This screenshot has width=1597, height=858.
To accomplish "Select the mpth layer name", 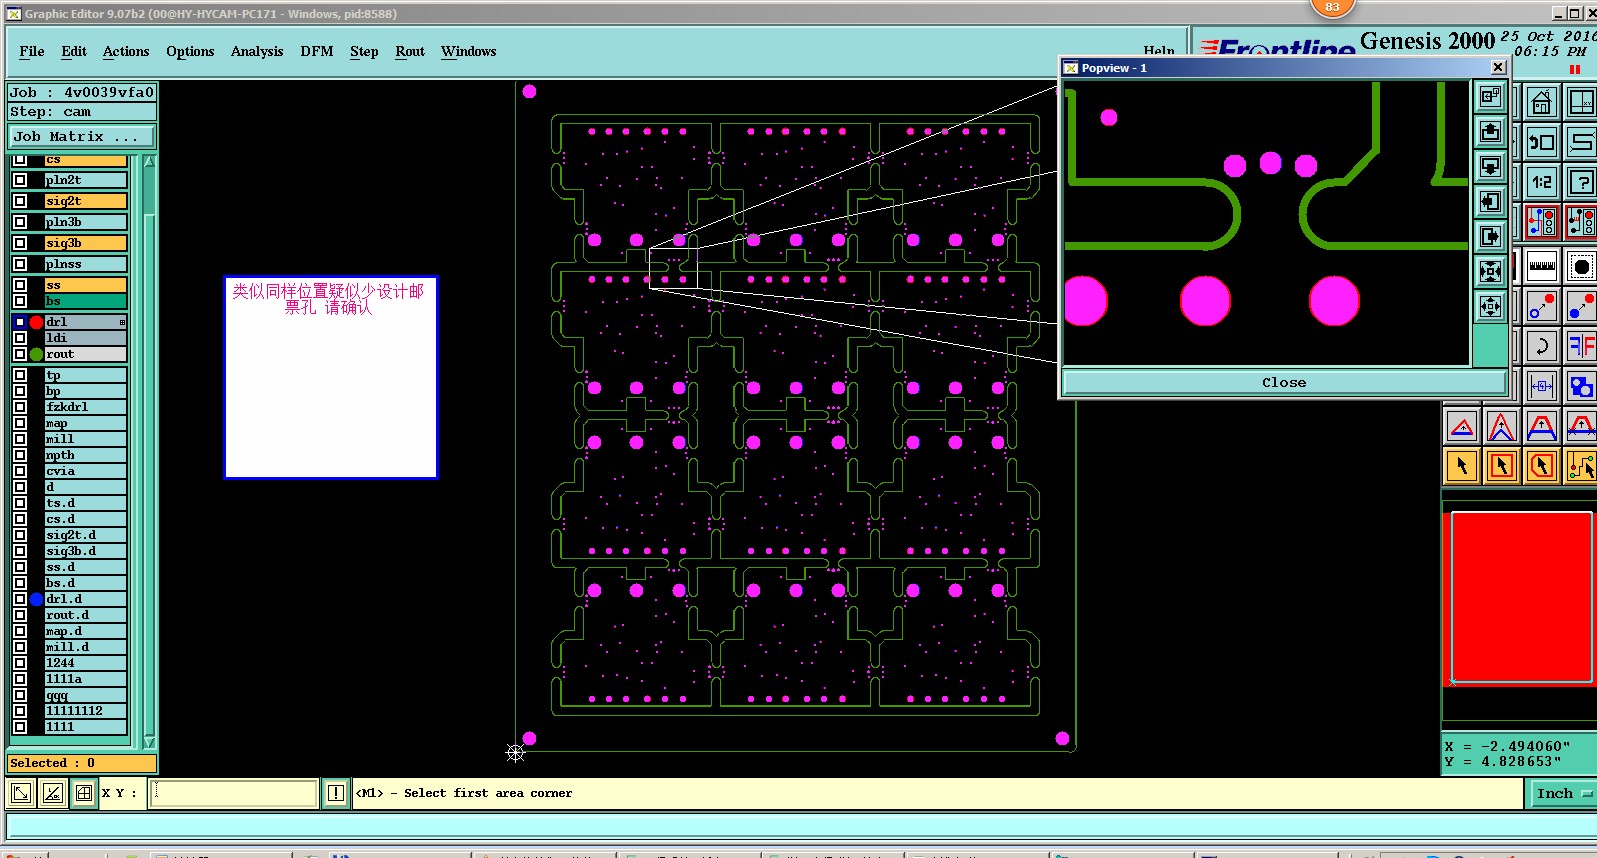I will coord(86,455).
